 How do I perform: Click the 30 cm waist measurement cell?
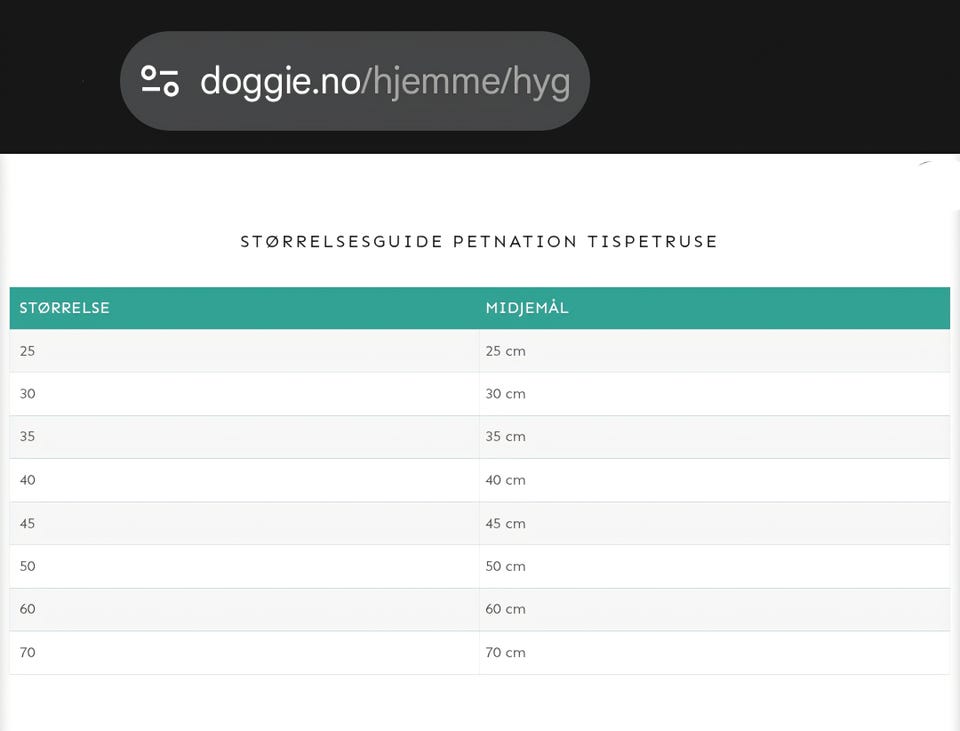(x=505, y=394)
